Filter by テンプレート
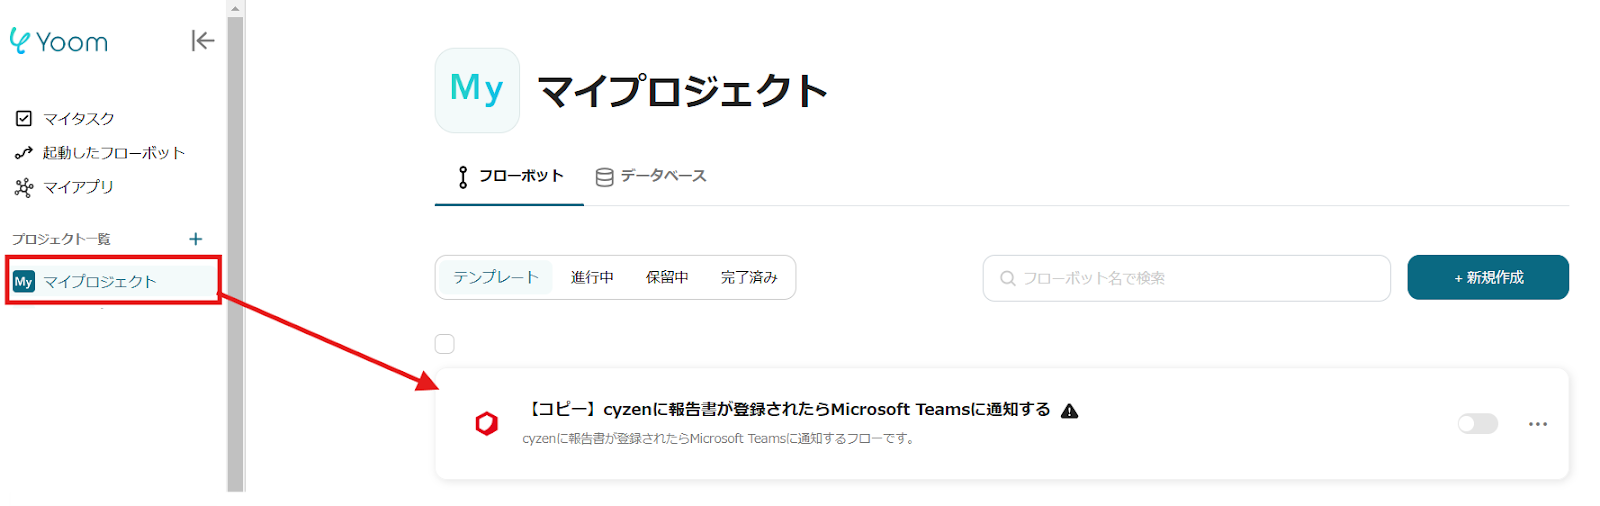The width and height of the screenshot is (1600, 506). (496, 277)
